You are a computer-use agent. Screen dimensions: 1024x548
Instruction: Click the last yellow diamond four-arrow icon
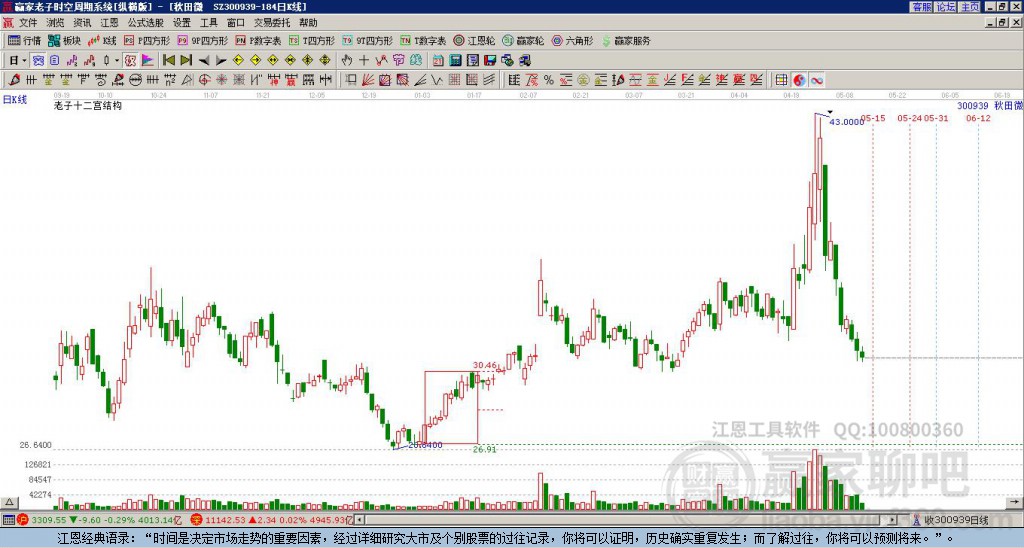[325, 61]
